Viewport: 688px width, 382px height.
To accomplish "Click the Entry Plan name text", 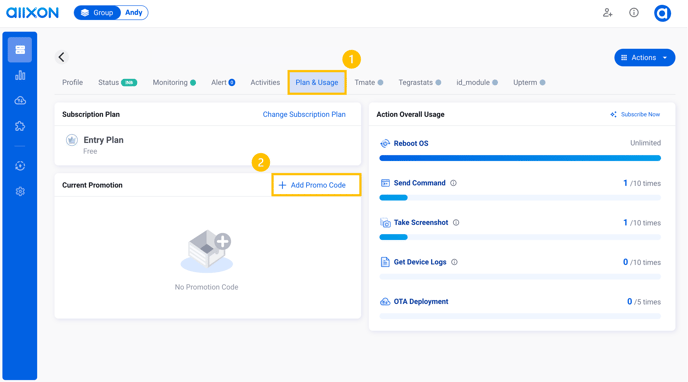I will [x=104, y=140].
